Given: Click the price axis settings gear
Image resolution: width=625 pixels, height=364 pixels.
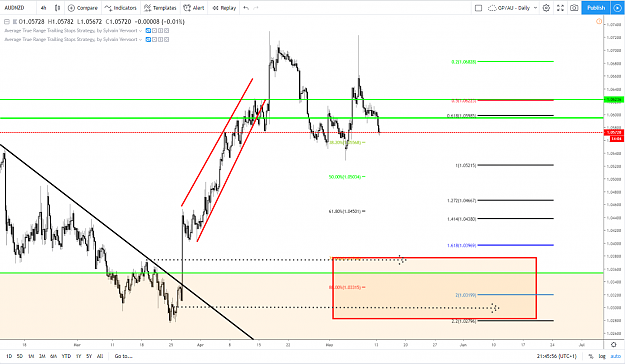Looking at the screenshot, I should 613,344.
